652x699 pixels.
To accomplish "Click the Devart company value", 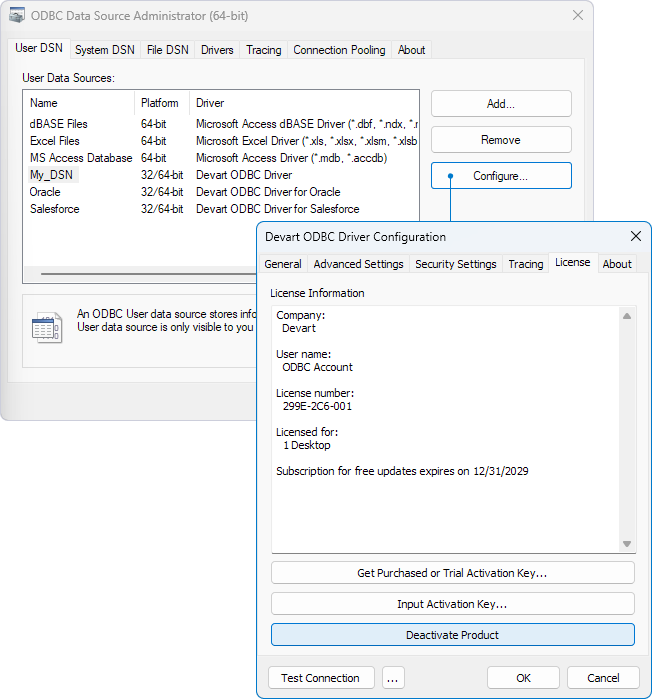I will pyautogui.click(x=299, y=328).
